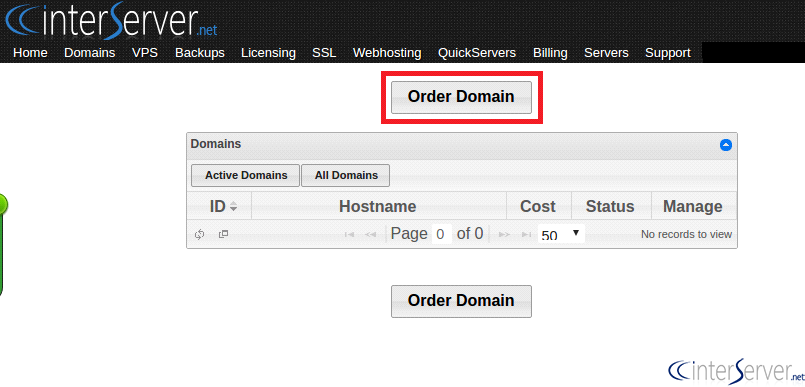Click the Hostname column header
Screen dimensions: 805x387
tap(378, 206)
